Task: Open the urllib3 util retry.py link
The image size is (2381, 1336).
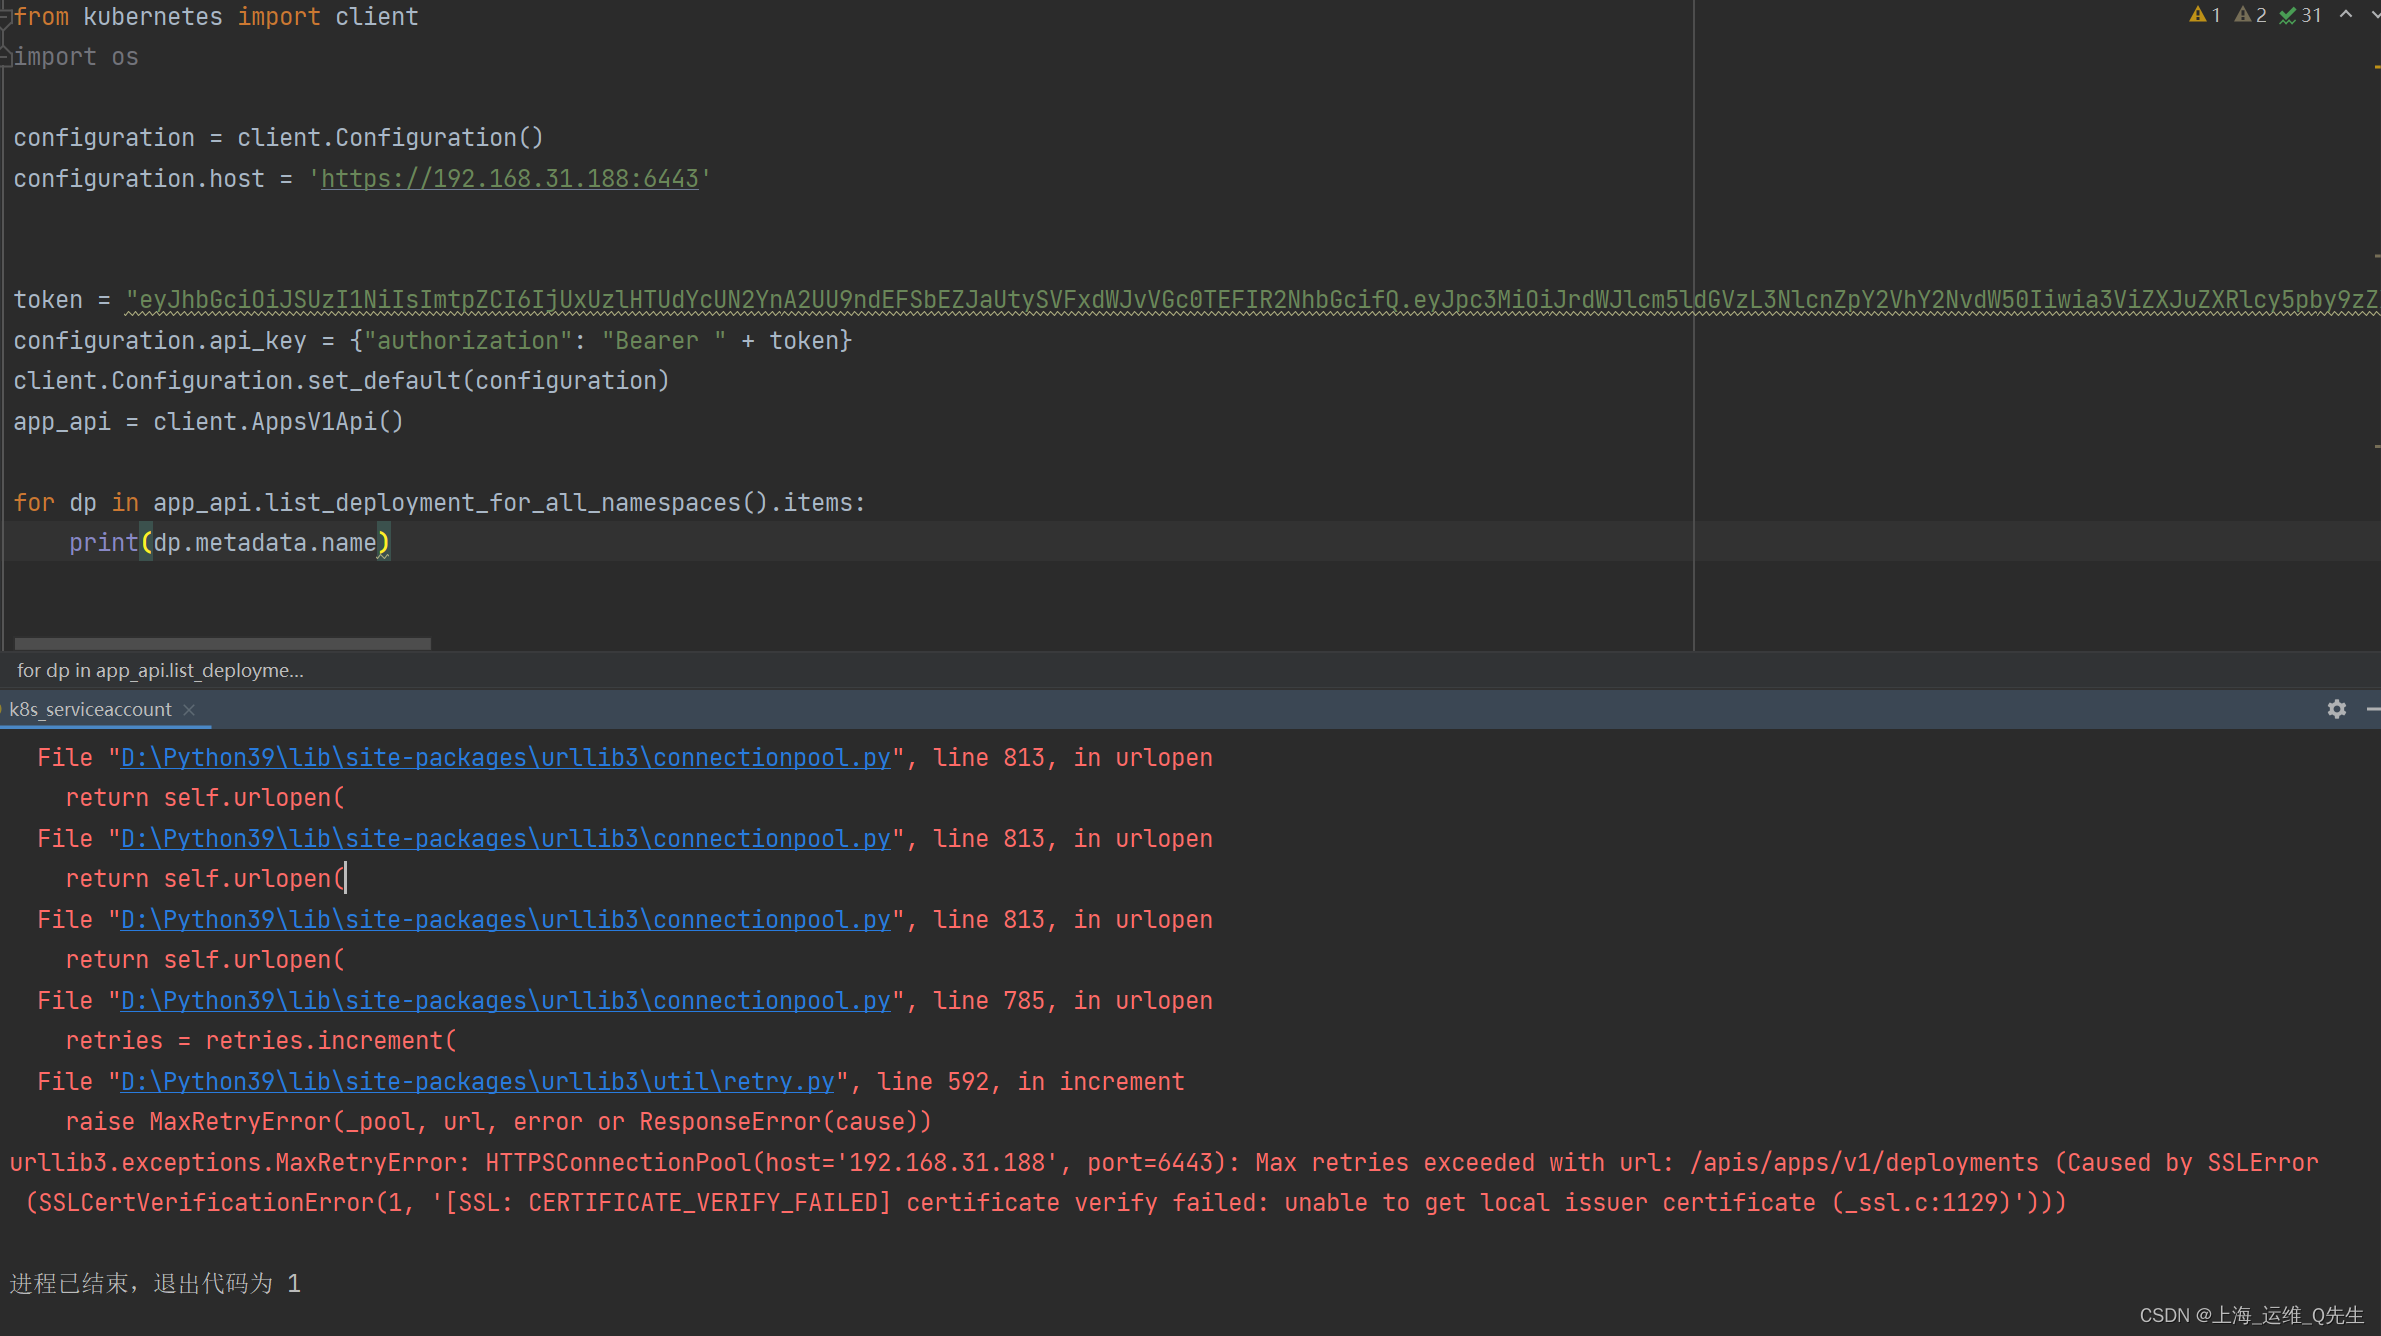Action: pos(477,1082)
